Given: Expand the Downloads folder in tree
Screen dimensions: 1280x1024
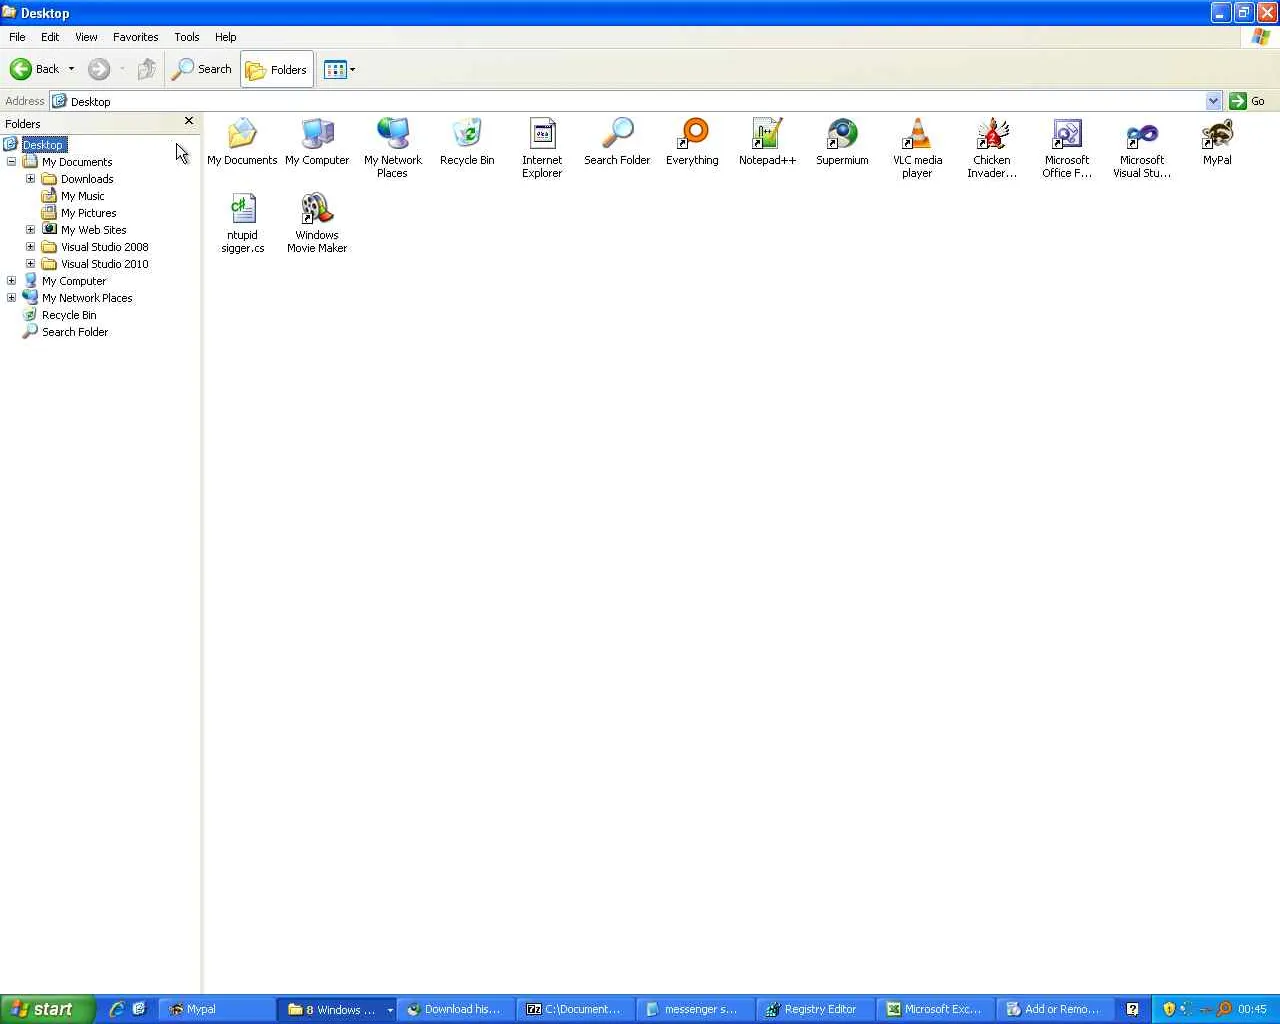Looking at the screenshot, I should [x=30, y=179].
